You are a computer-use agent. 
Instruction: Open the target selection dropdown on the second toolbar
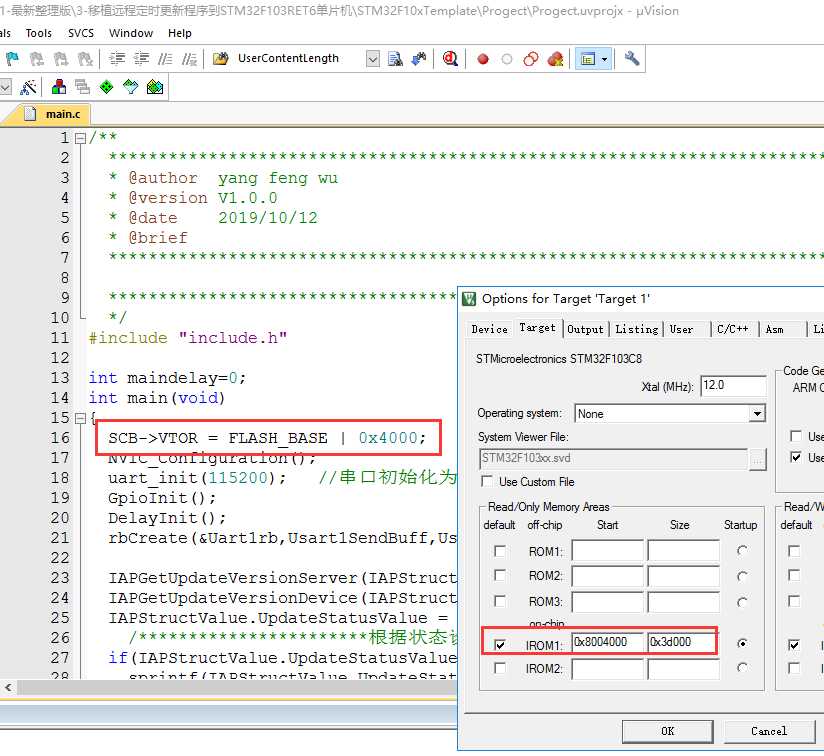click(x=5, y=87)
